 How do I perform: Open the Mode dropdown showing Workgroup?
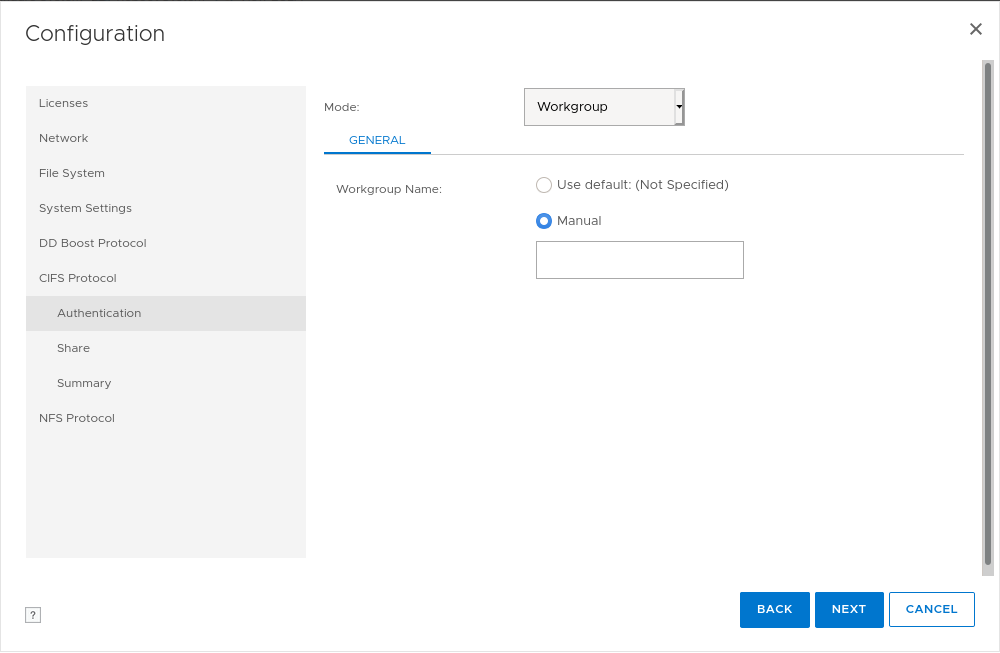(x=599, y=107)
